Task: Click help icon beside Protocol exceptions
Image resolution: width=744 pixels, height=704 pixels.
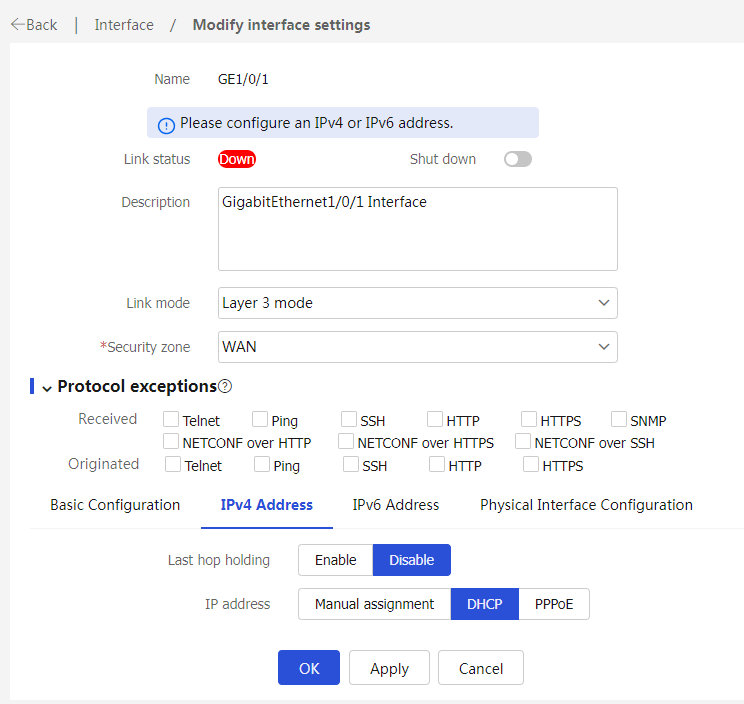Action: pyautogui.click(x=225, y=387)
